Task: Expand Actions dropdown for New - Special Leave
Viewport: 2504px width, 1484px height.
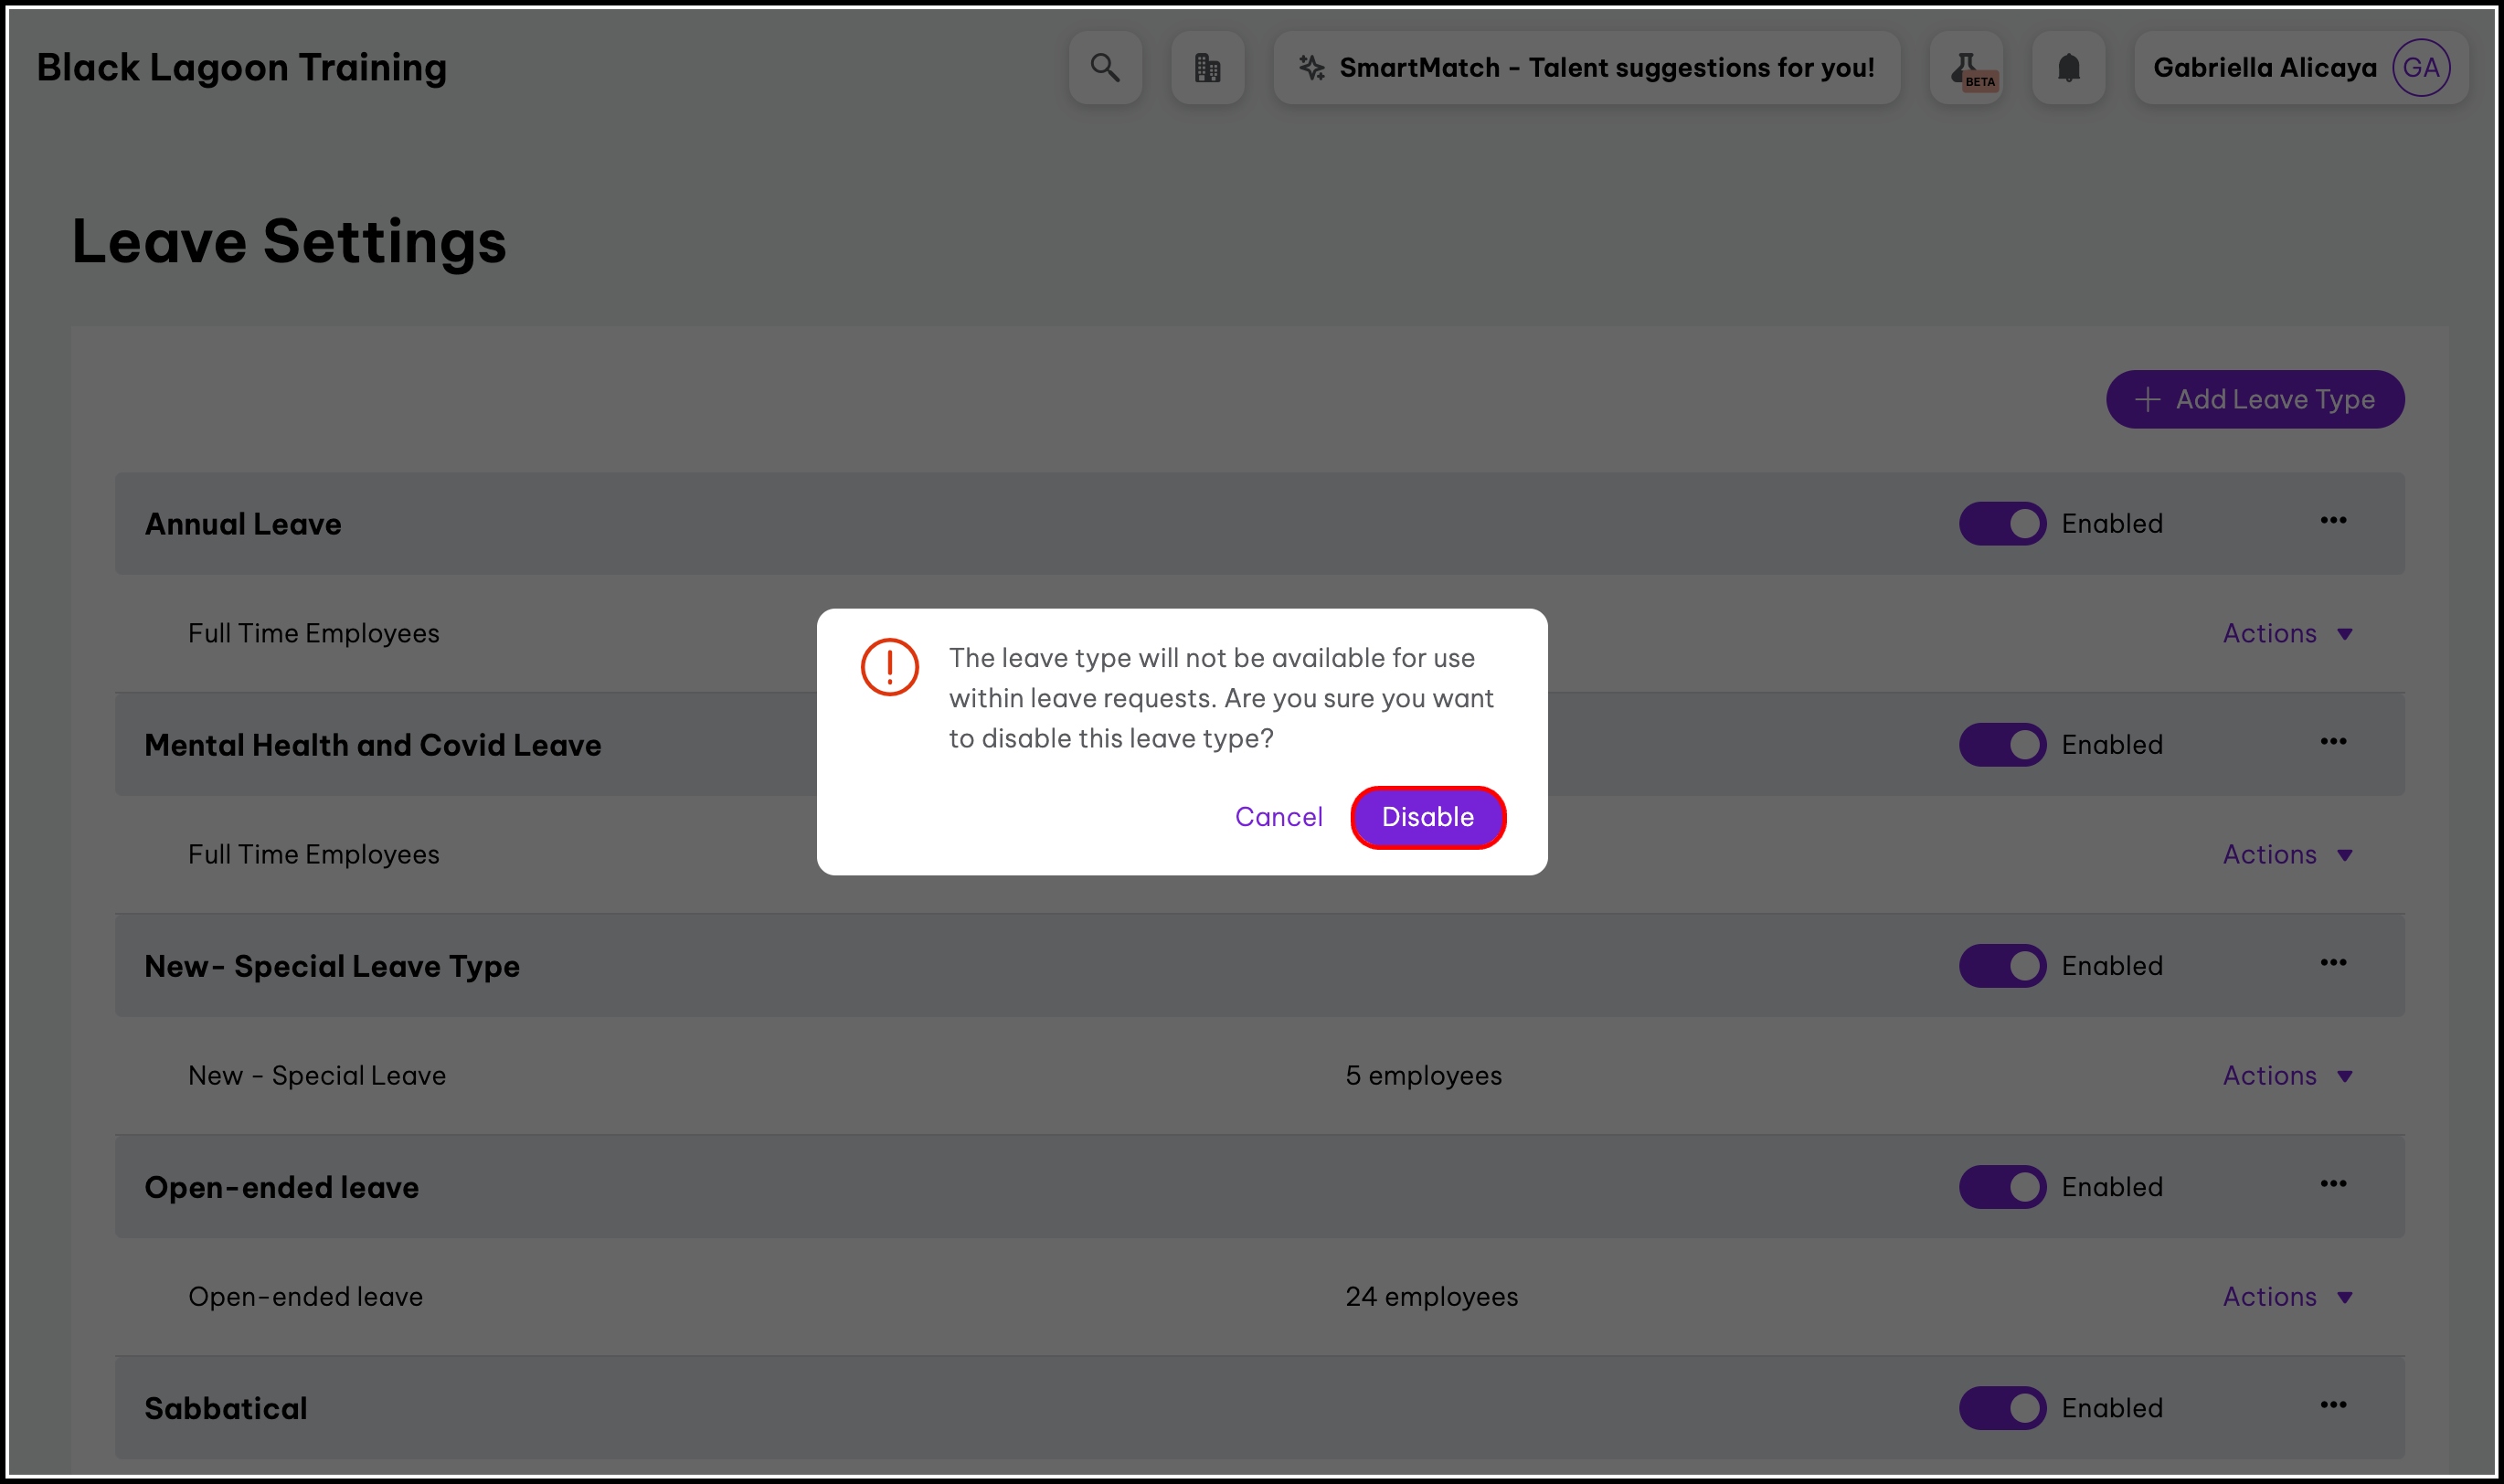Action: 2287,1076
